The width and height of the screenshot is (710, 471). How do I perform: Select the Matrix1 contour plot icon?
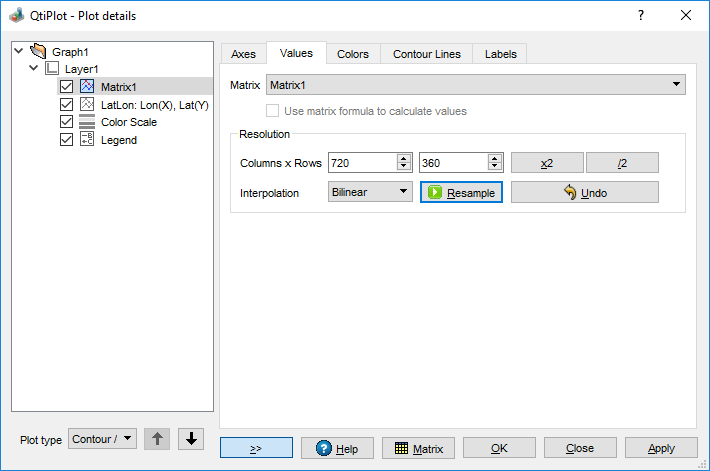coord(87,86)
